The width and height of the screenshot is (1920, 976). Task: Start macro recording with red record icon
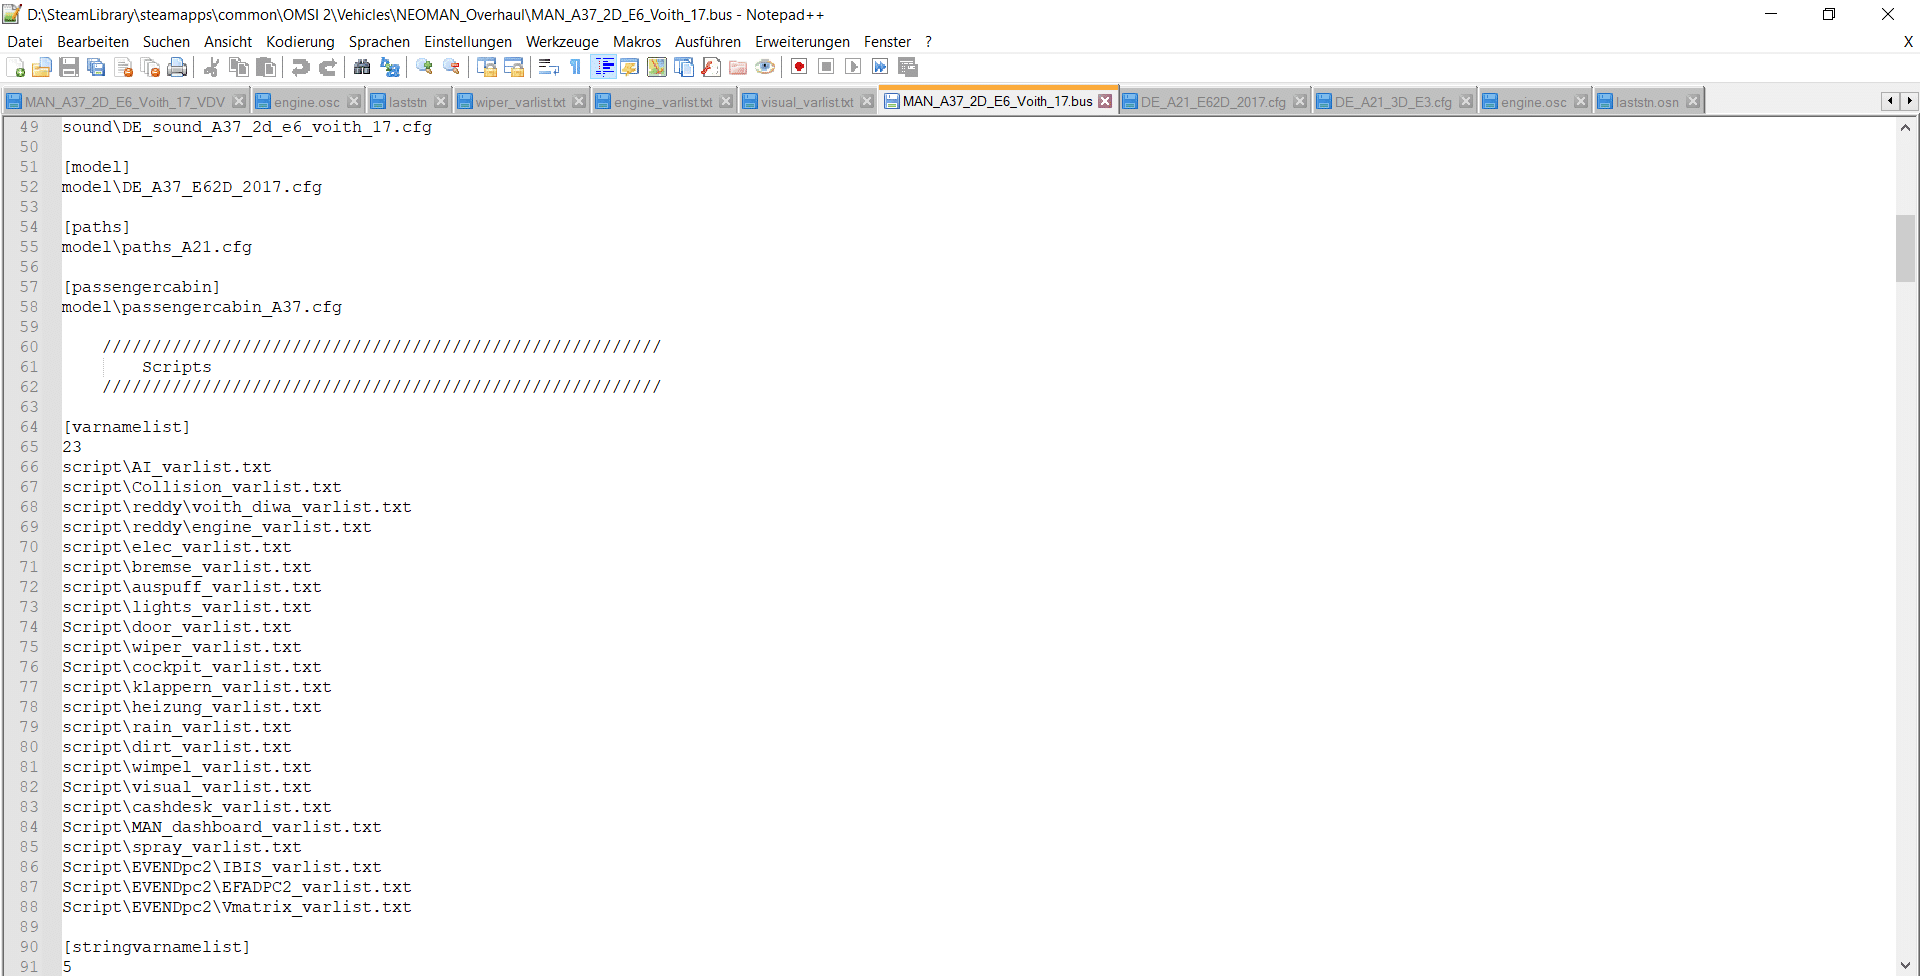[x=799, y=67]
